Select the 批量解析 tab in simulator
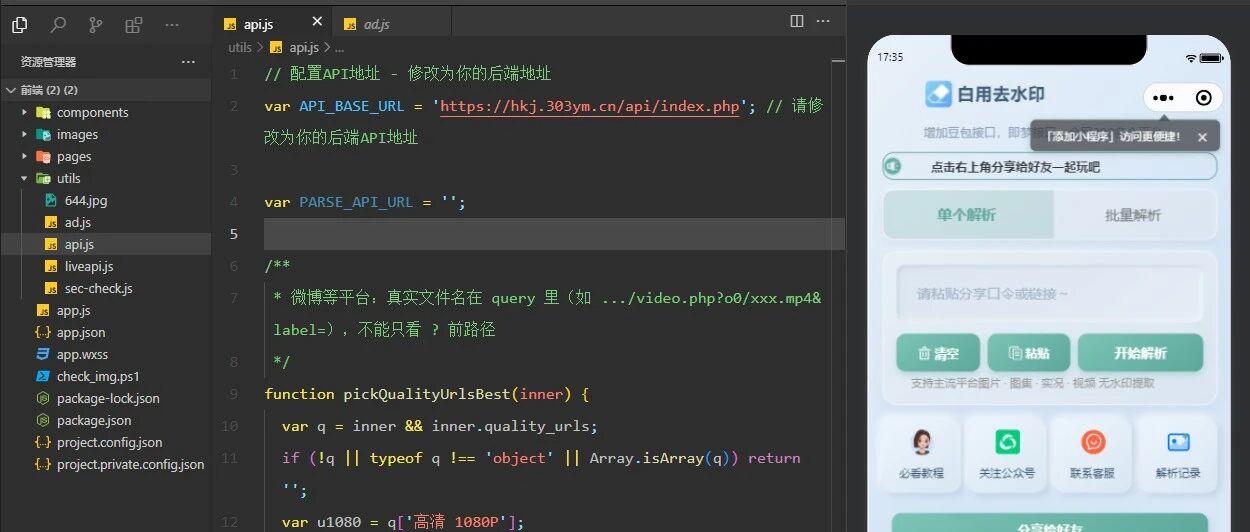The width and height of the screenshot is (1250, 532). 1133,214
